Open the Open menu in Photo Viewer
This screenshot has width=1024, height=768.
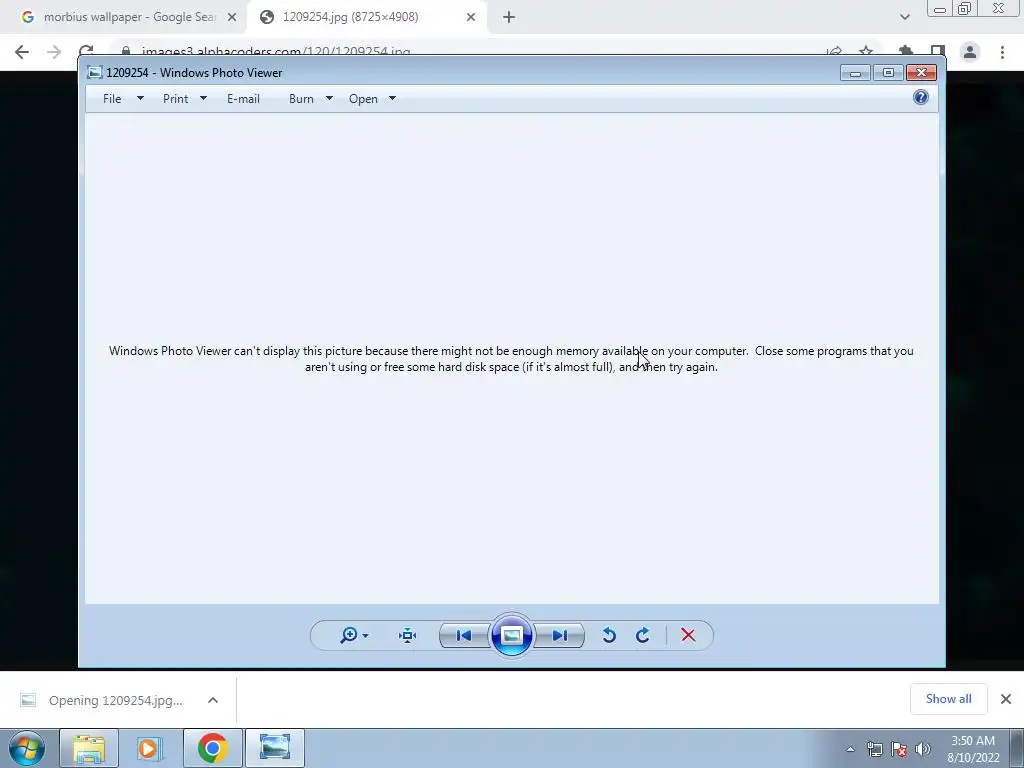coord(363,99)
